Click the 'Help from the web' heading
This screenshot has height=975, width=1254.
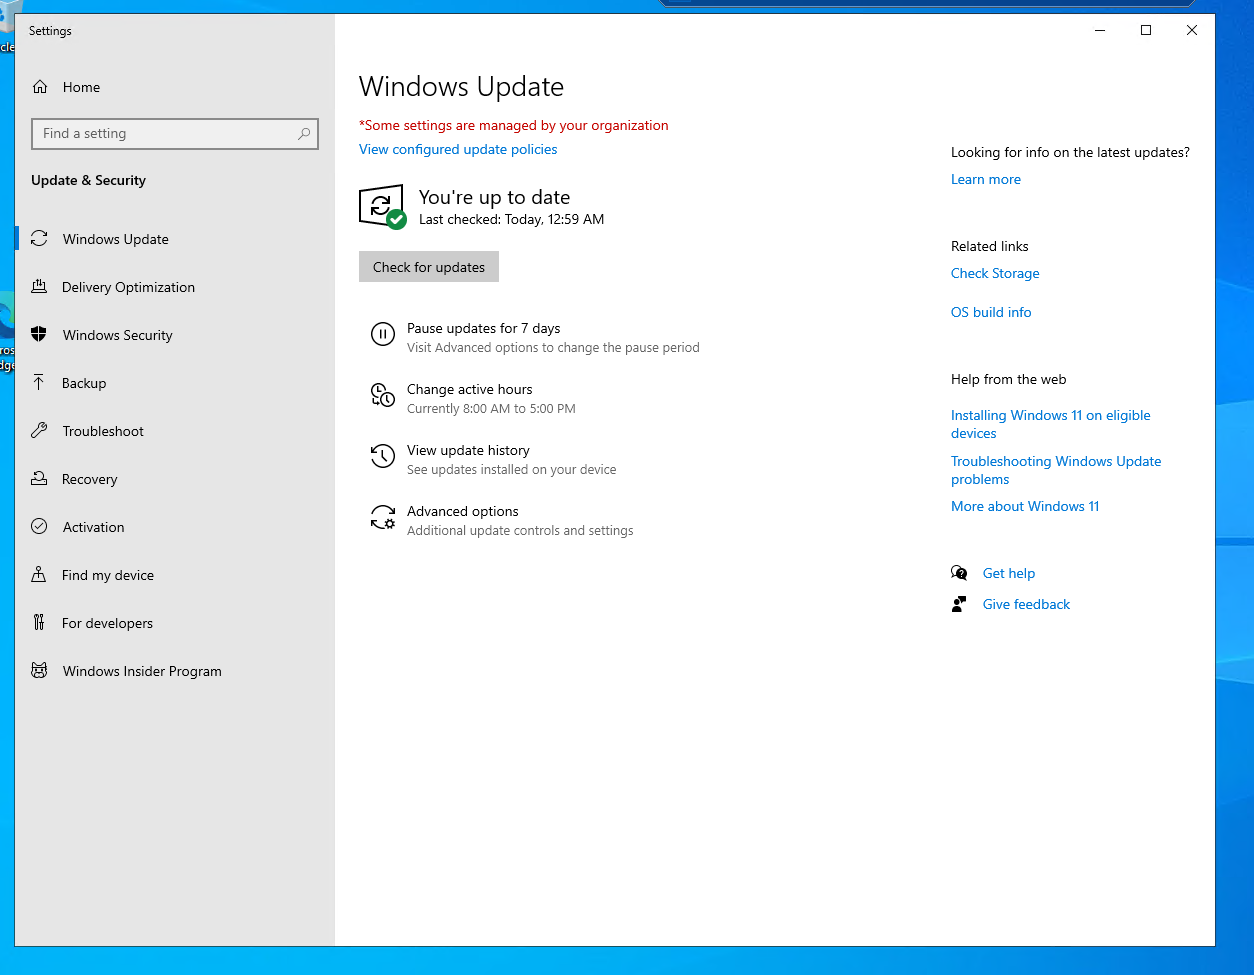tap(1008, 379)
